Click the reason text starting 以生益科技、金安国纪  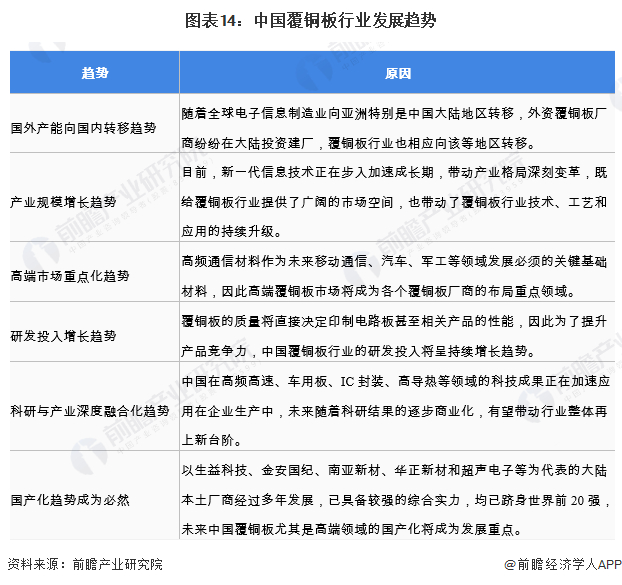395,500
